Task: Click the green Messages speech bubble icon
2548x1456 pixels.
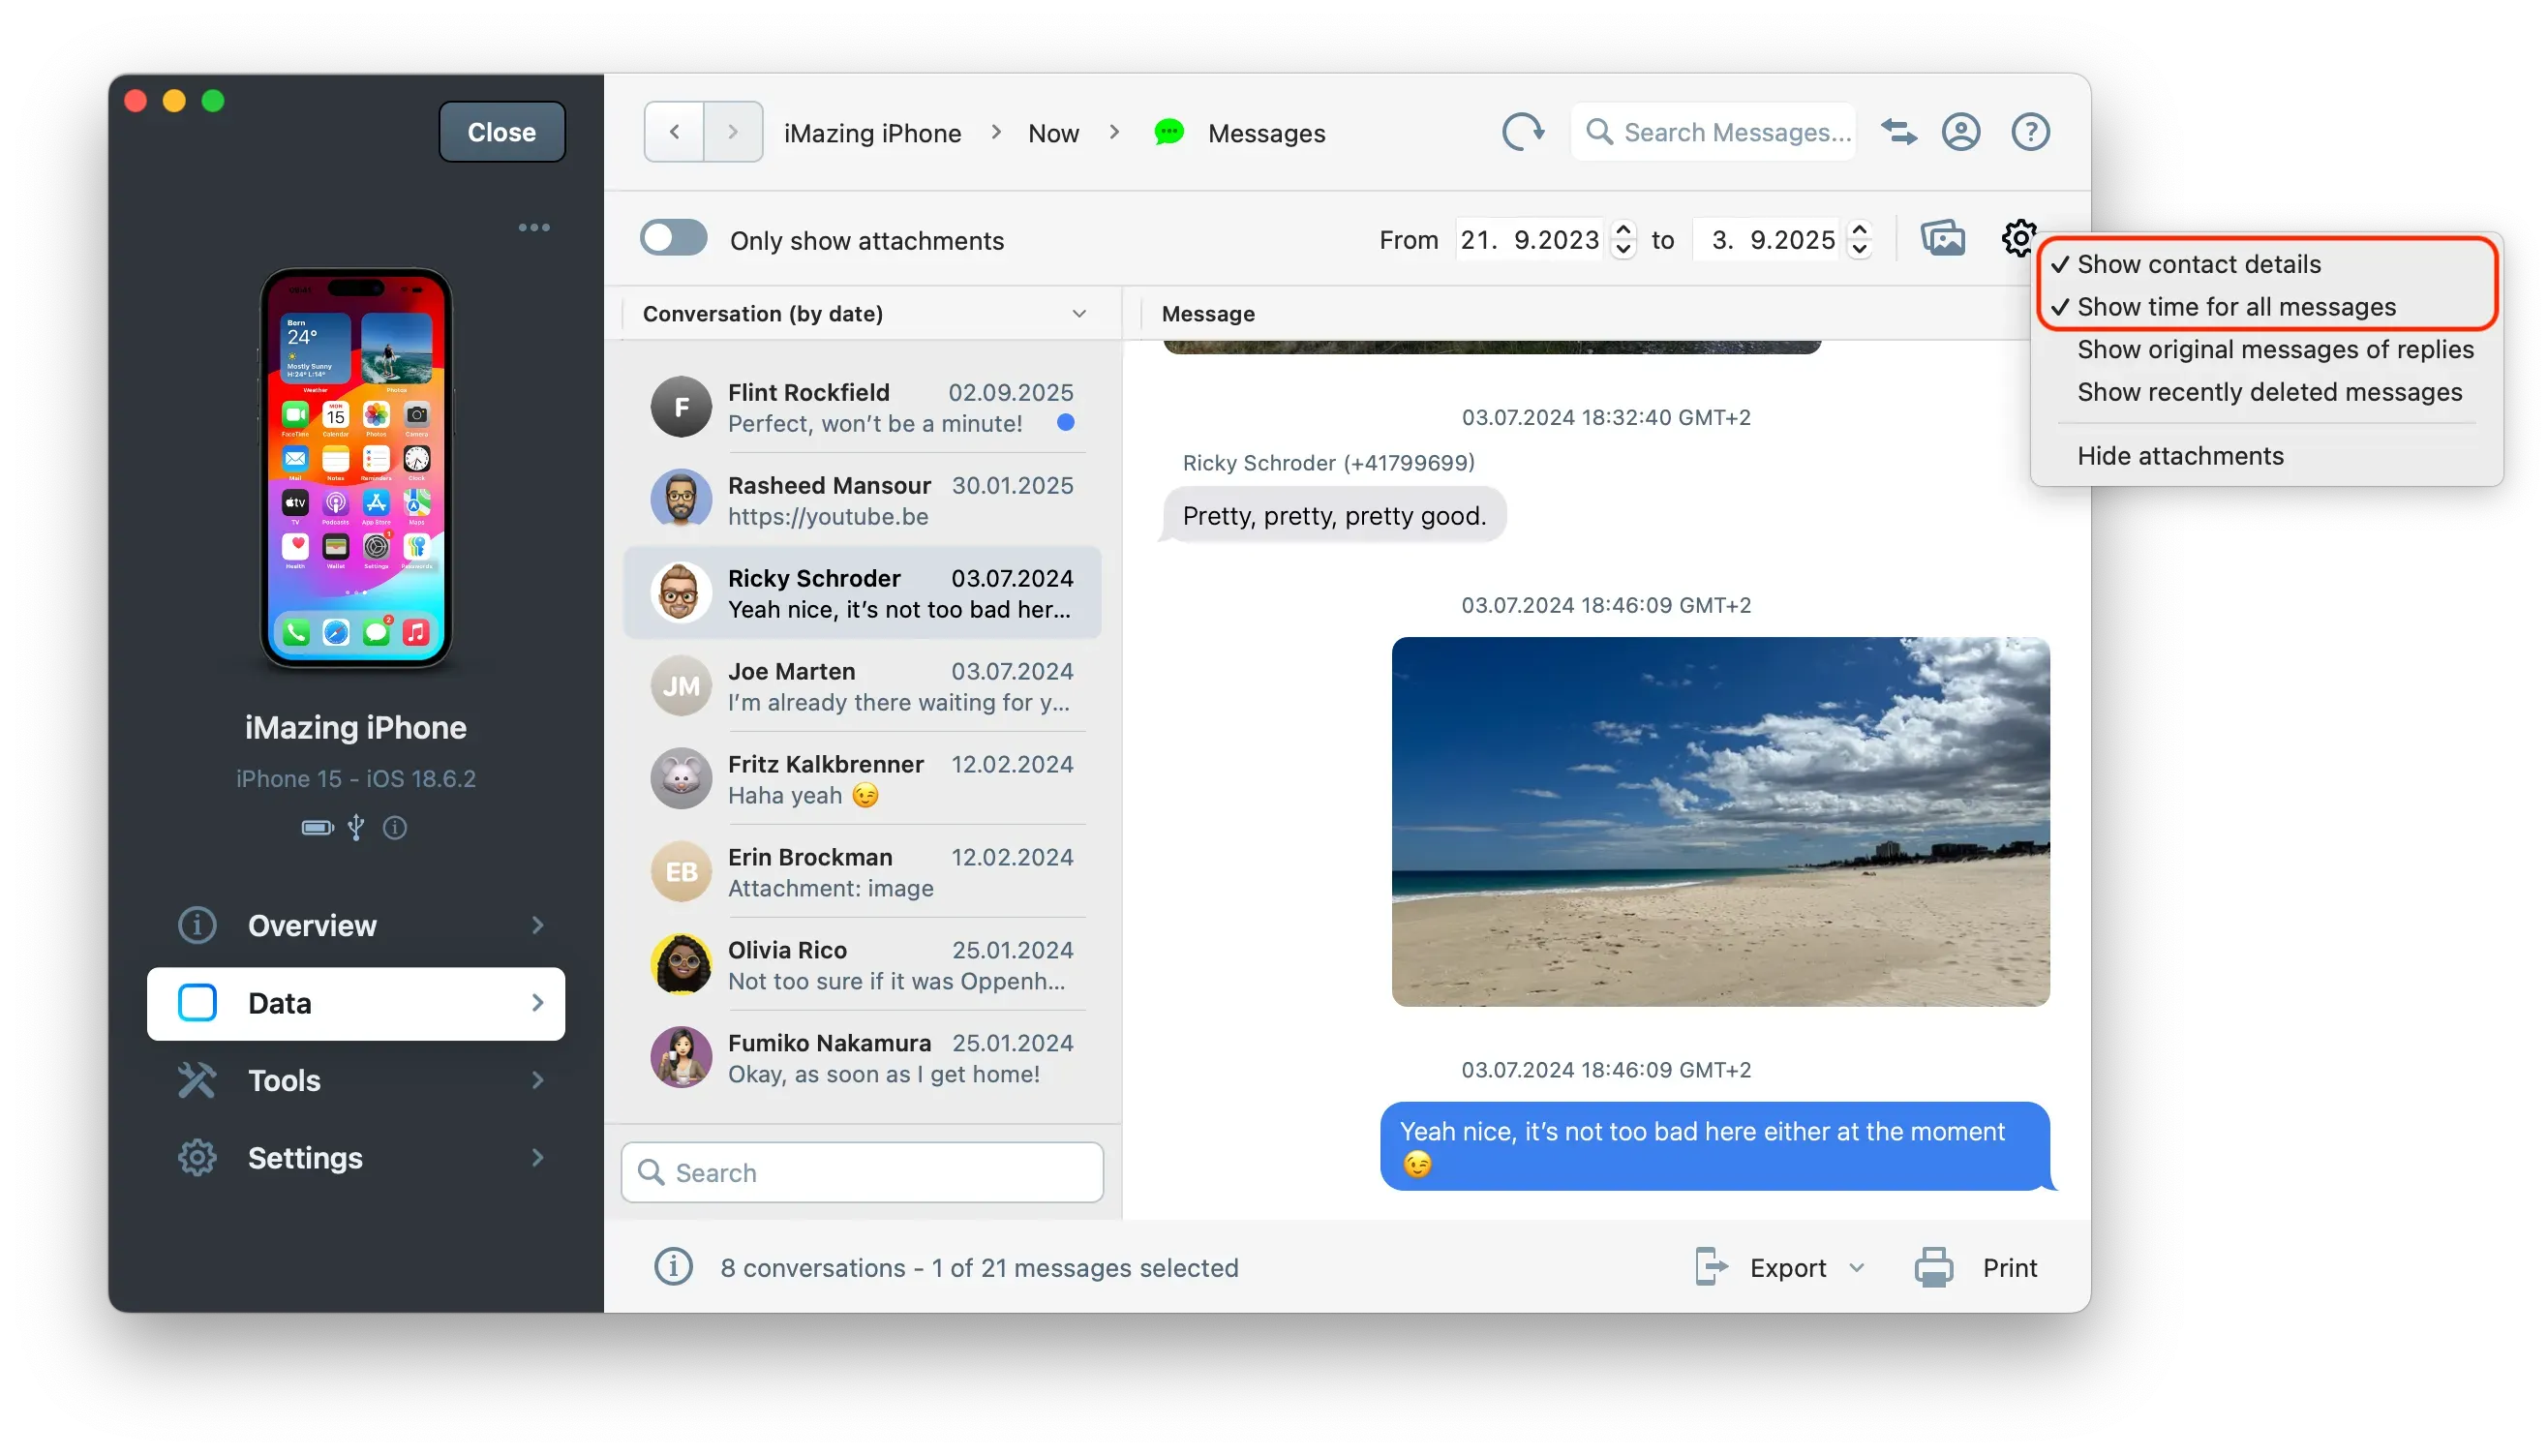Action: click(1168, 131)
